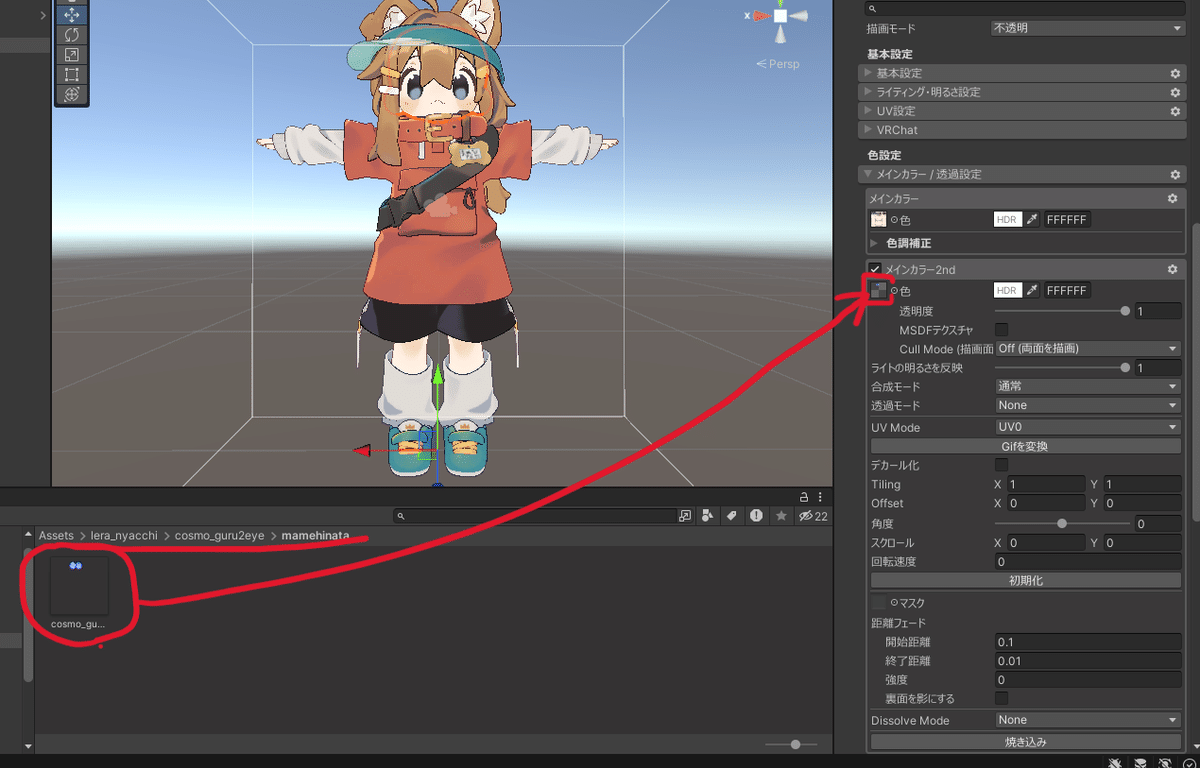Open gear menu for メインカラー2nd
1200x768 pixels.
[1173, 270]
